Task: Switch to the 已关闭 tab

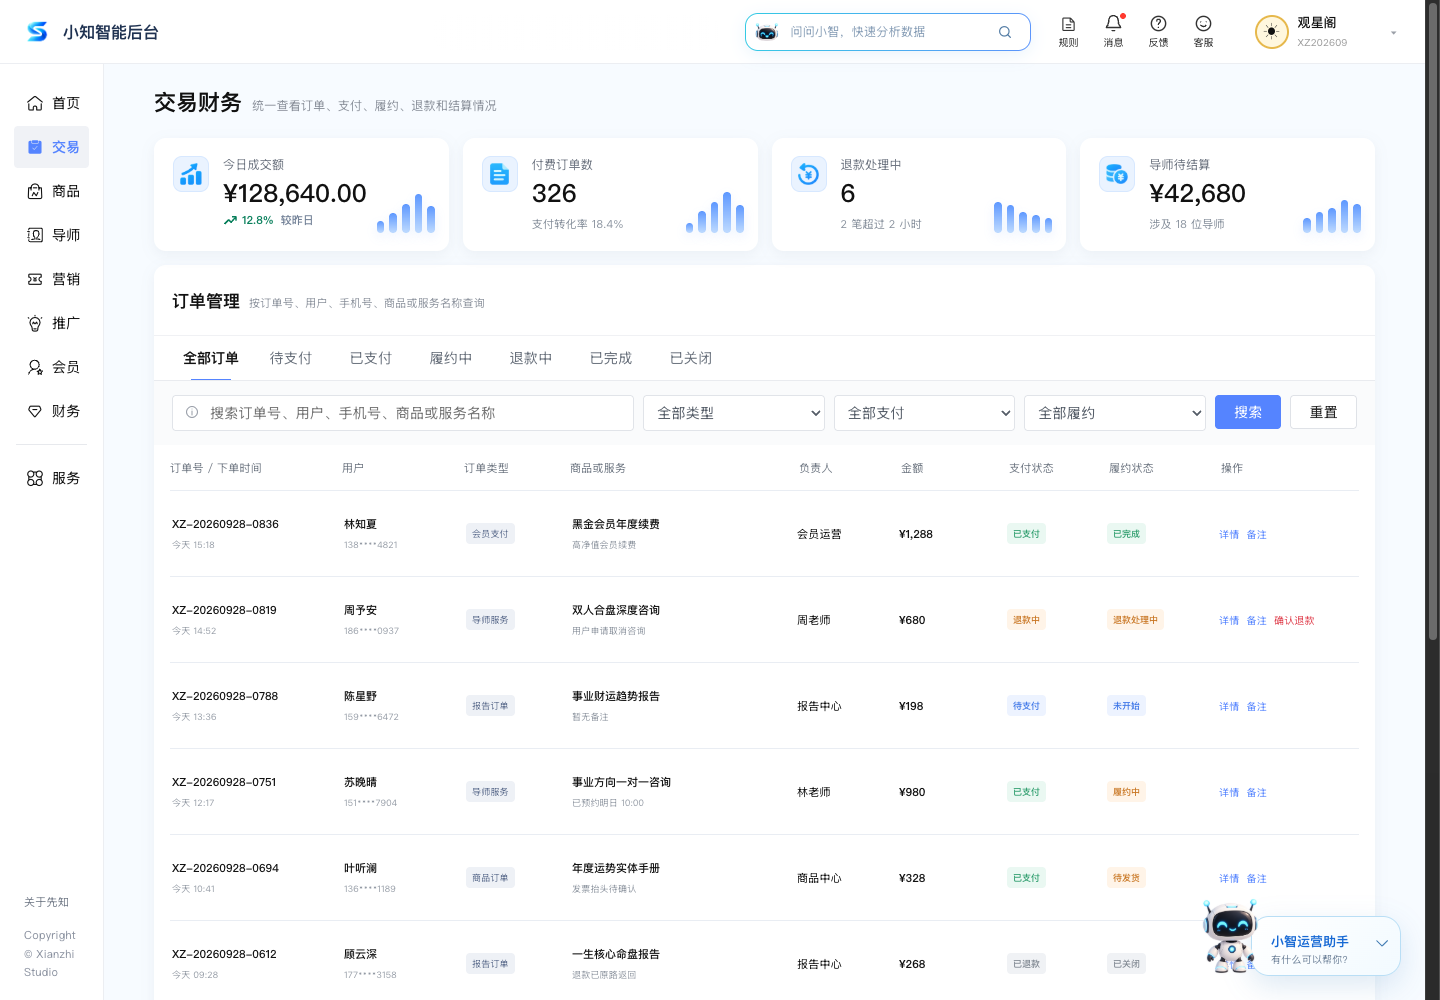Action: point(691,358)
